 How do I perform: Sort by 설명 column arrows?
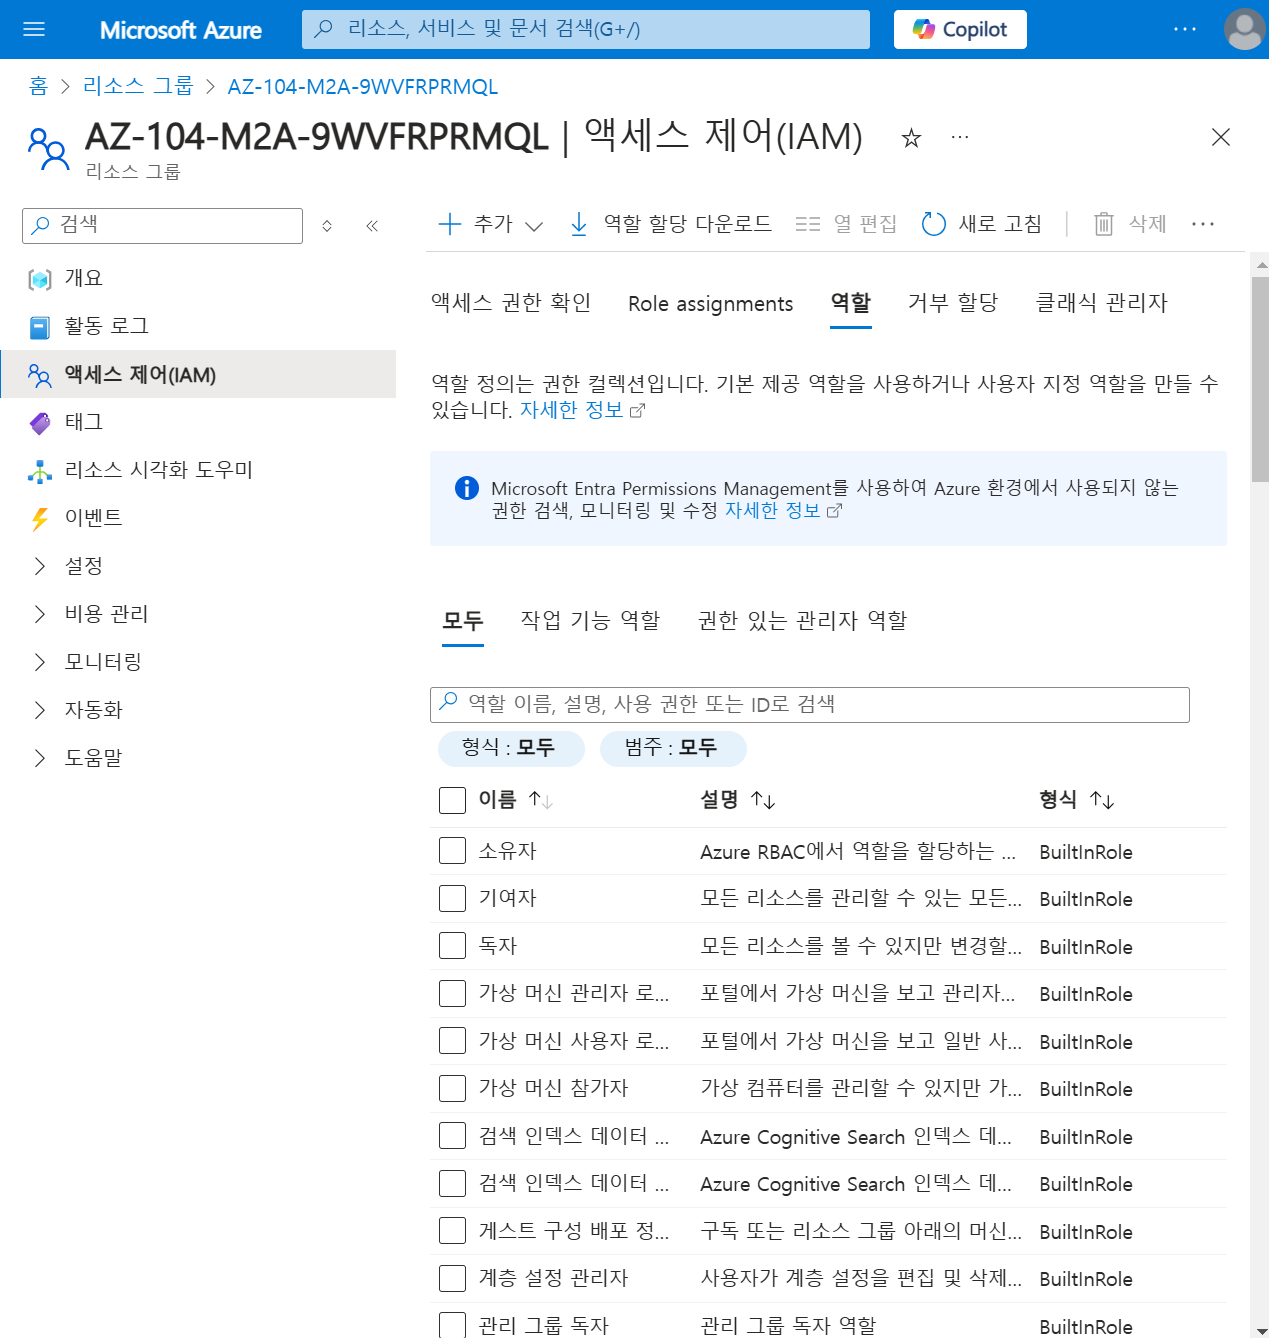tap(763, 800)
